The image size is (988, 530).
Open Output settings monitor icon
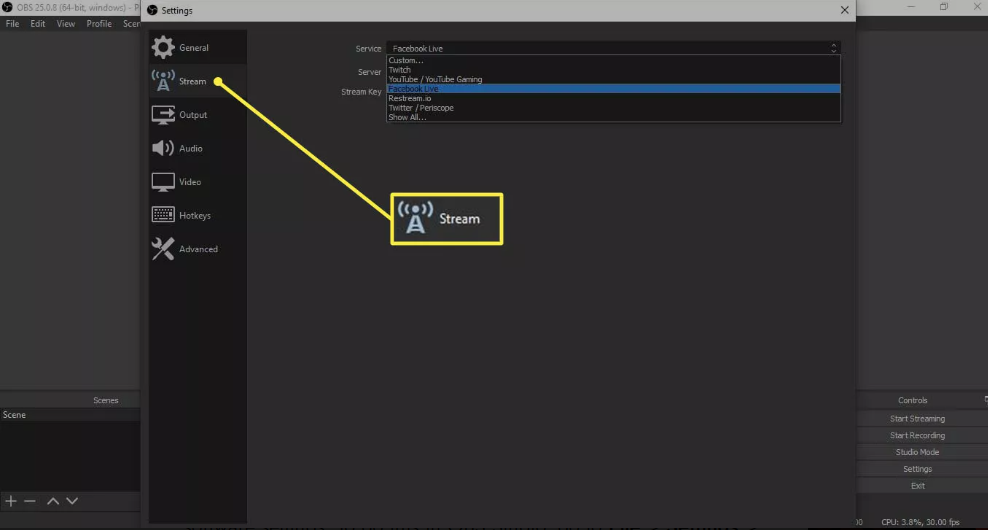(x=163, y=115)
